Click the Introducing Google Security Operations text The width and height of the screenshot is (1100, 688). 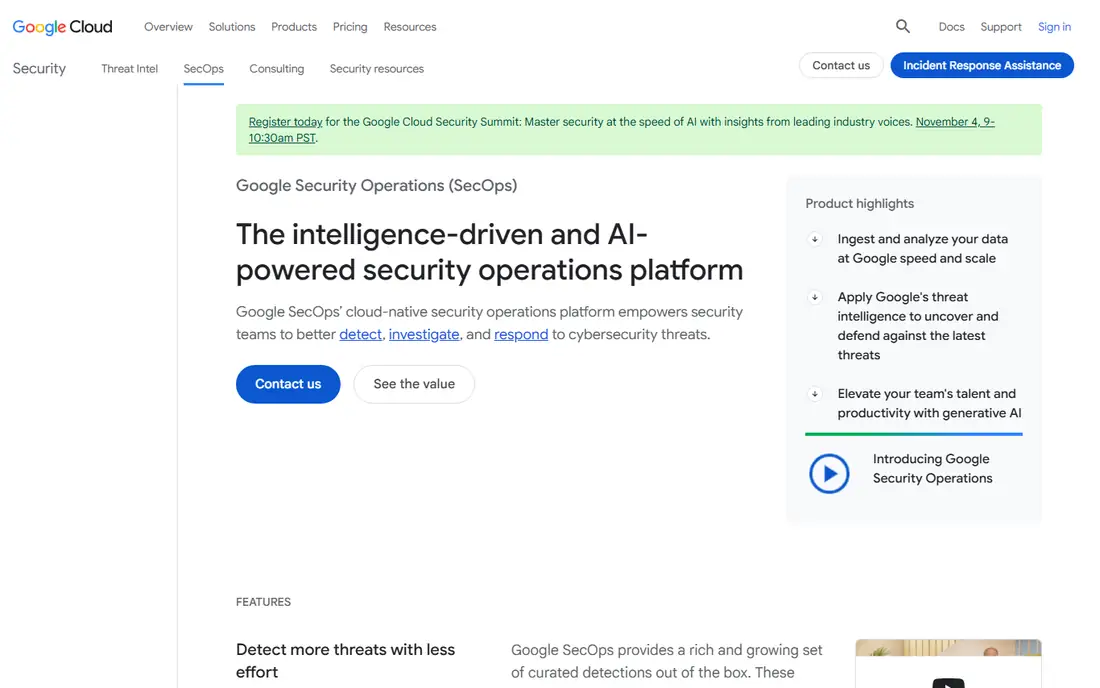point(932,468)
